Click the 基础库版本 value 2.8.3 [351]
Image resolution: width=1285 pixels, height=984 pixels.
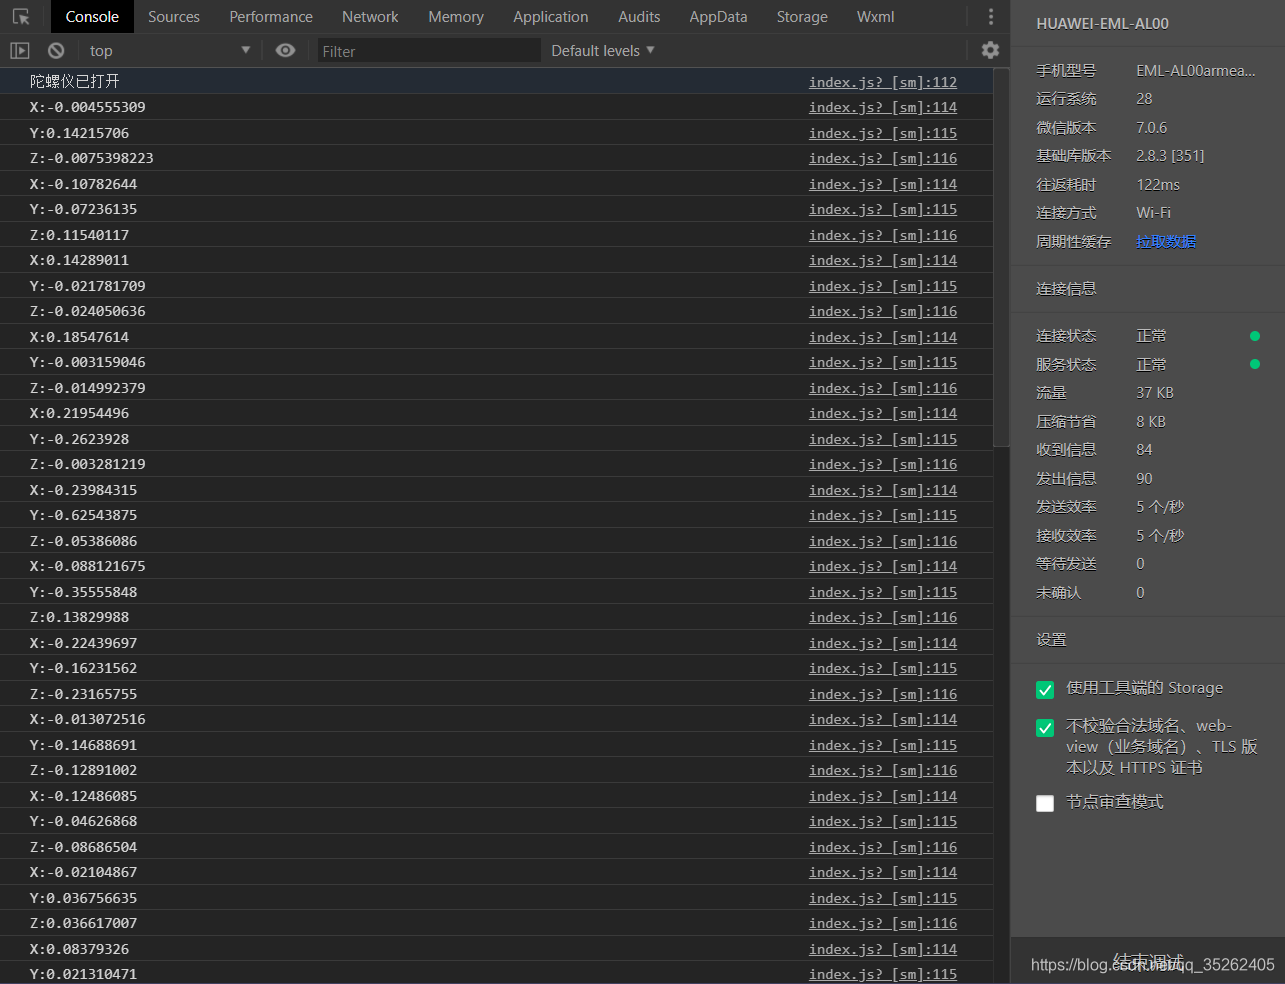[x=1170, y=155]
